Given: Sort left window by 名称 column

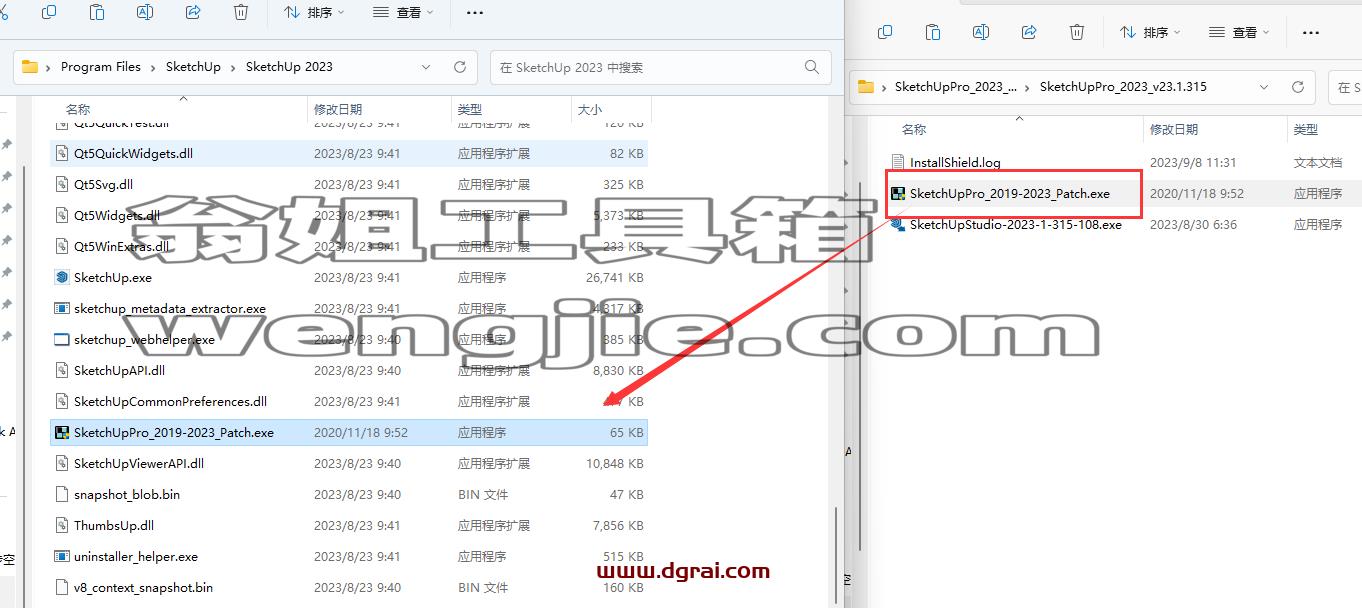Looking at the screenshot, I should [x=78, y=110].
